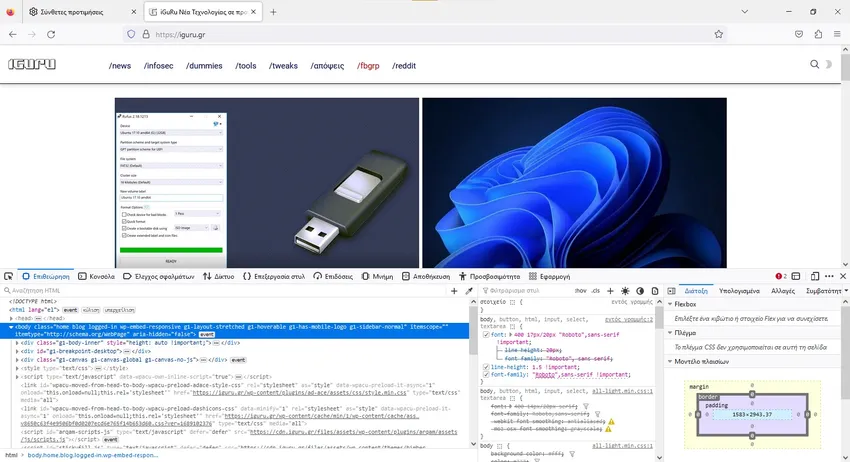Expand the g1-body-inner div node

pos(17,343)
